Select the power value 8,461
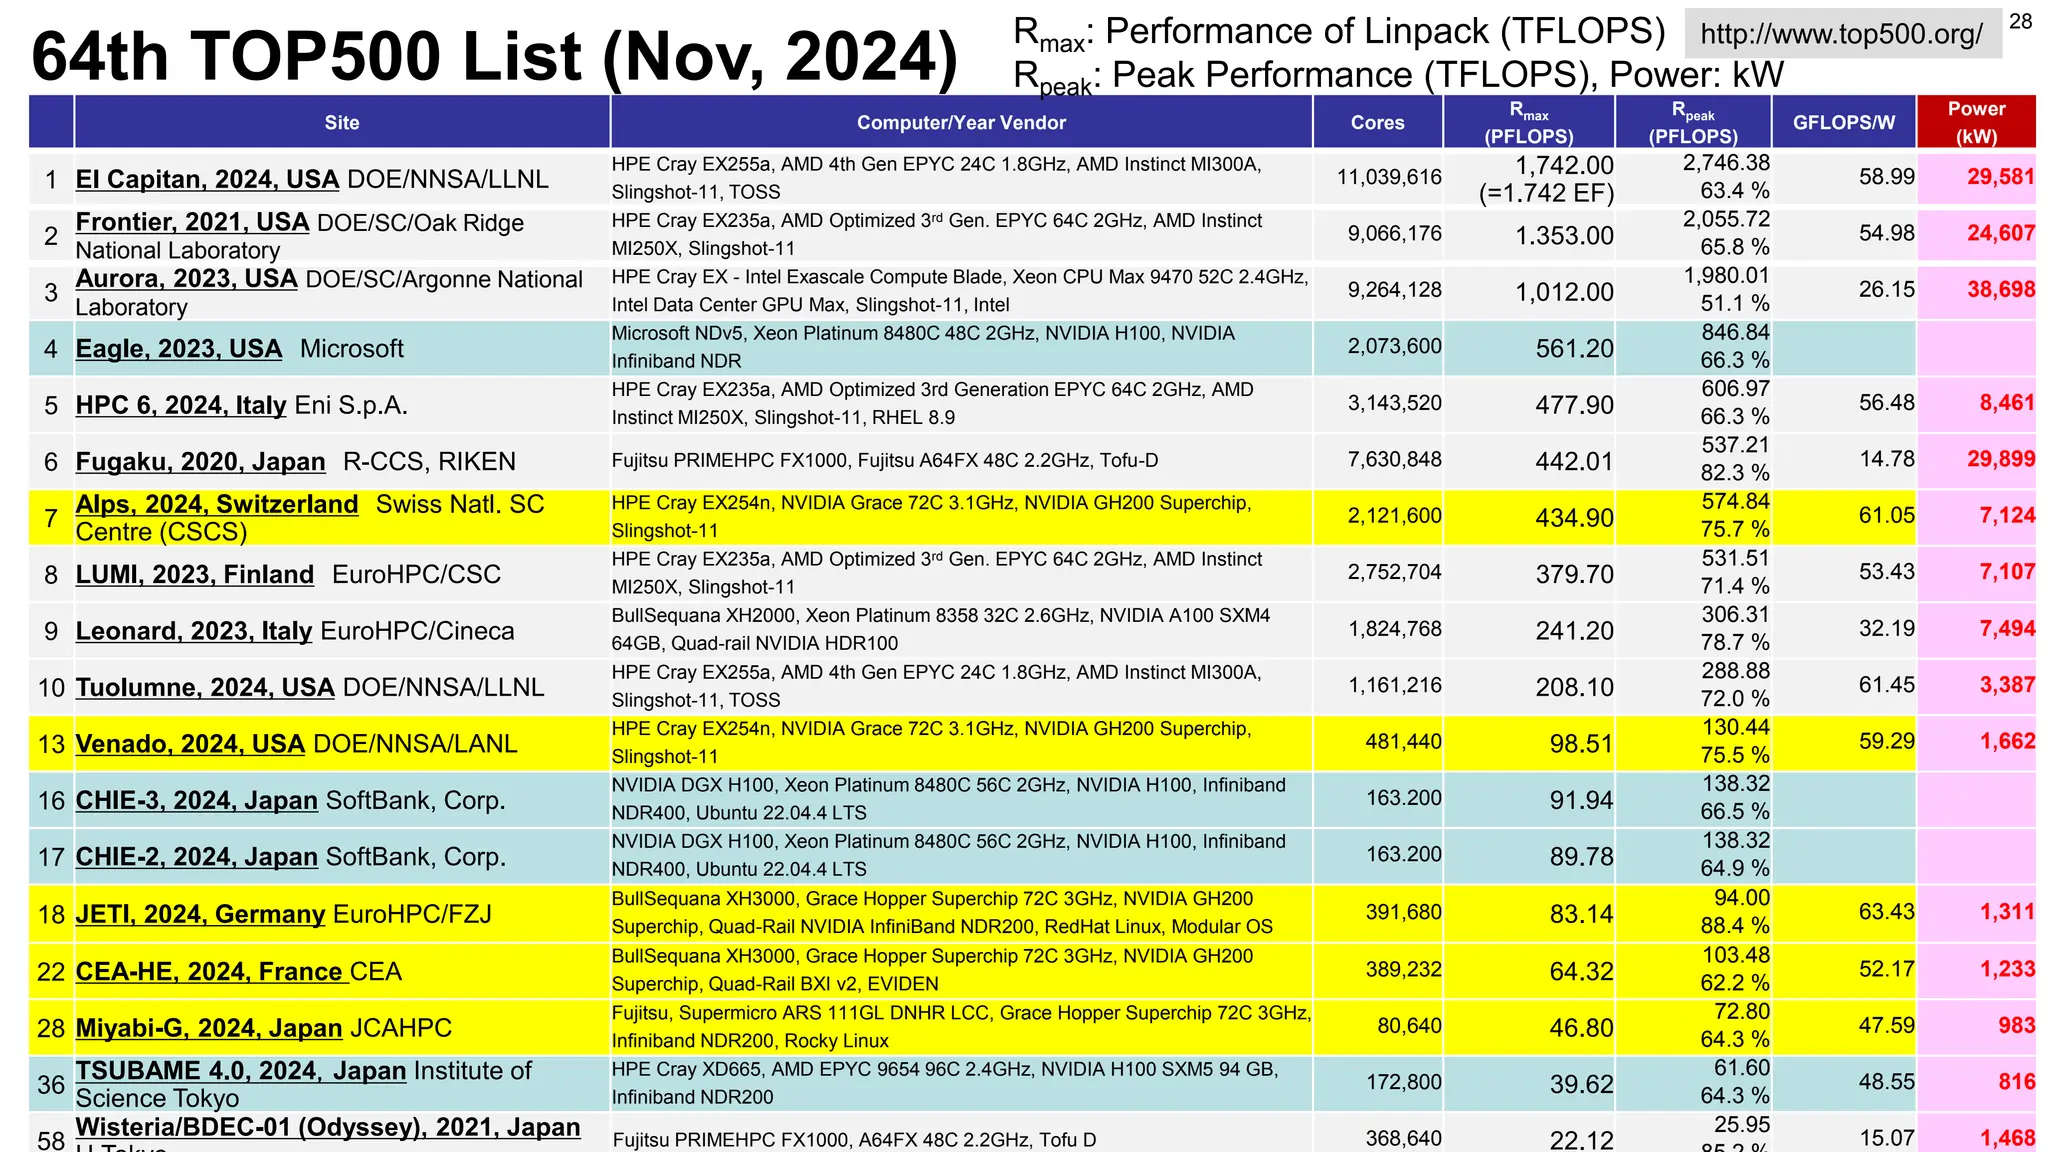The image size is (2048, 1152). (2007, 403)
